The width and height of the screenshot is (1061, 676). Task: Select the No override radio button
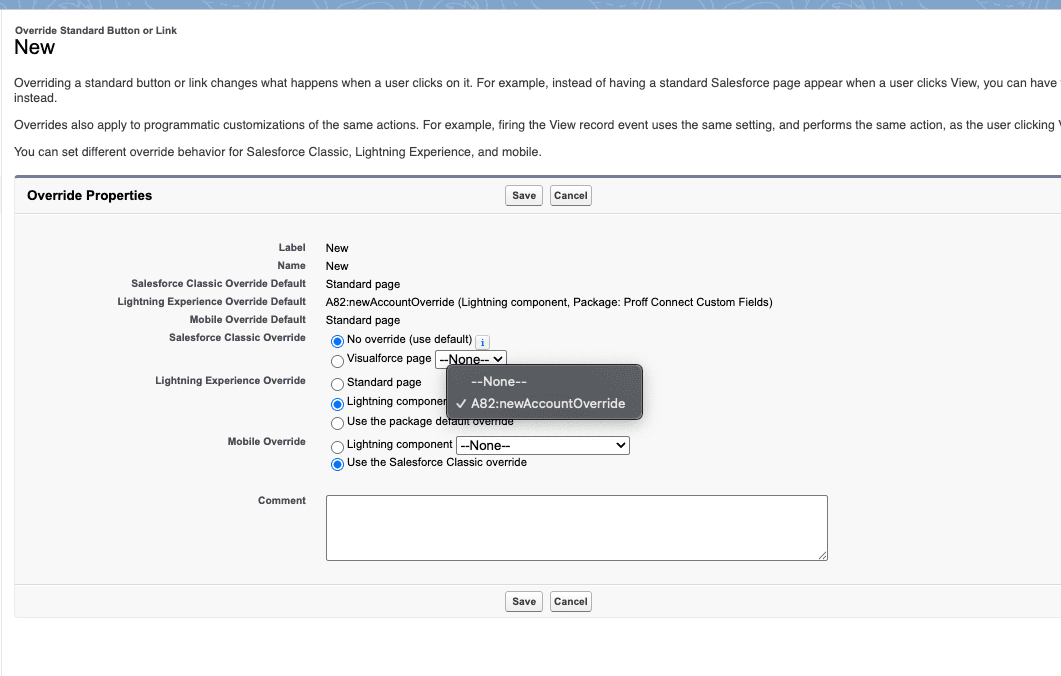tap(337, 341)
